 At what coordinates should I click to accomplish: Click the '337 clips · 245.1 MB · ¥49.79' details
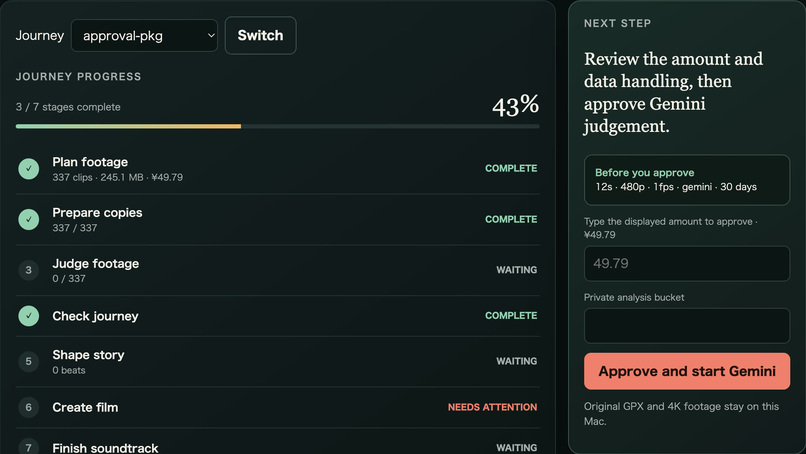tap(118, 177)
